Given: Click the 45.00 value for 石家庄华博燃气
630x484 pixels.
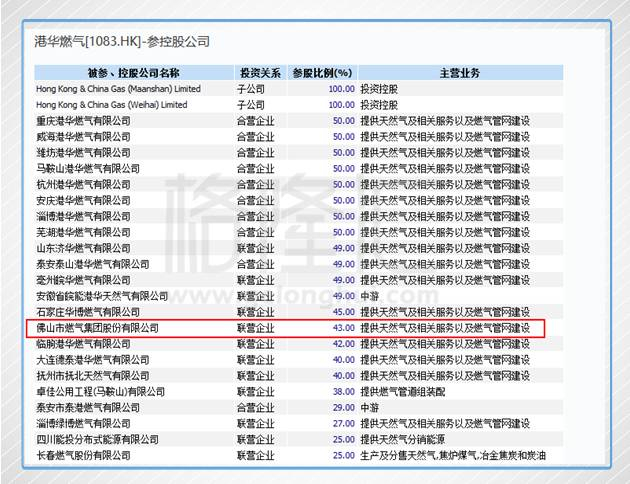Looking at the screenshot, I should pos(344,312).
